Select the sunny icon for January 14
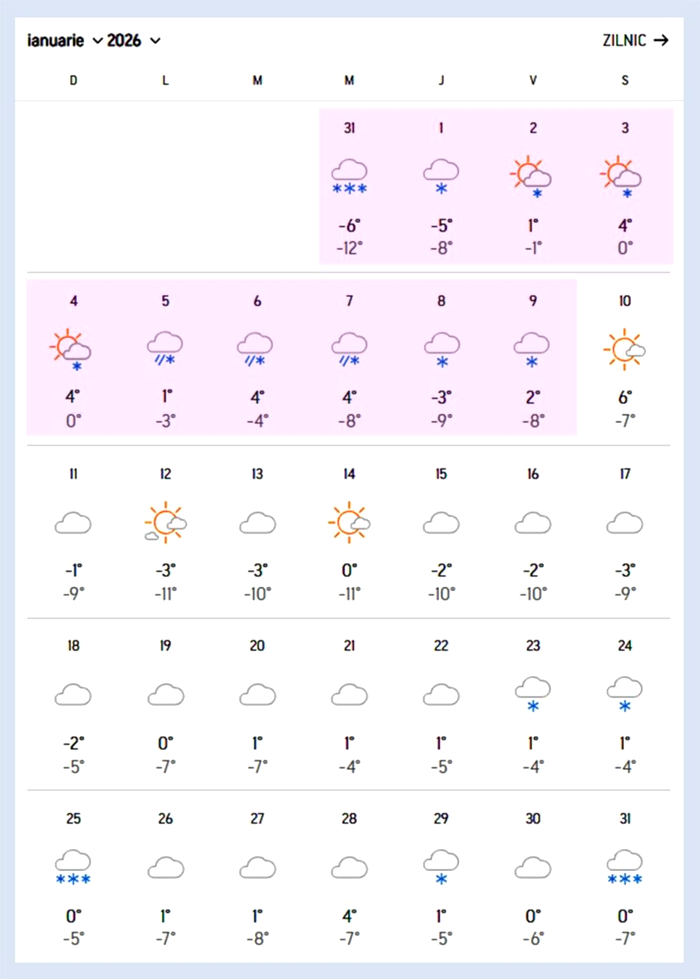 [x=349, y=522]
